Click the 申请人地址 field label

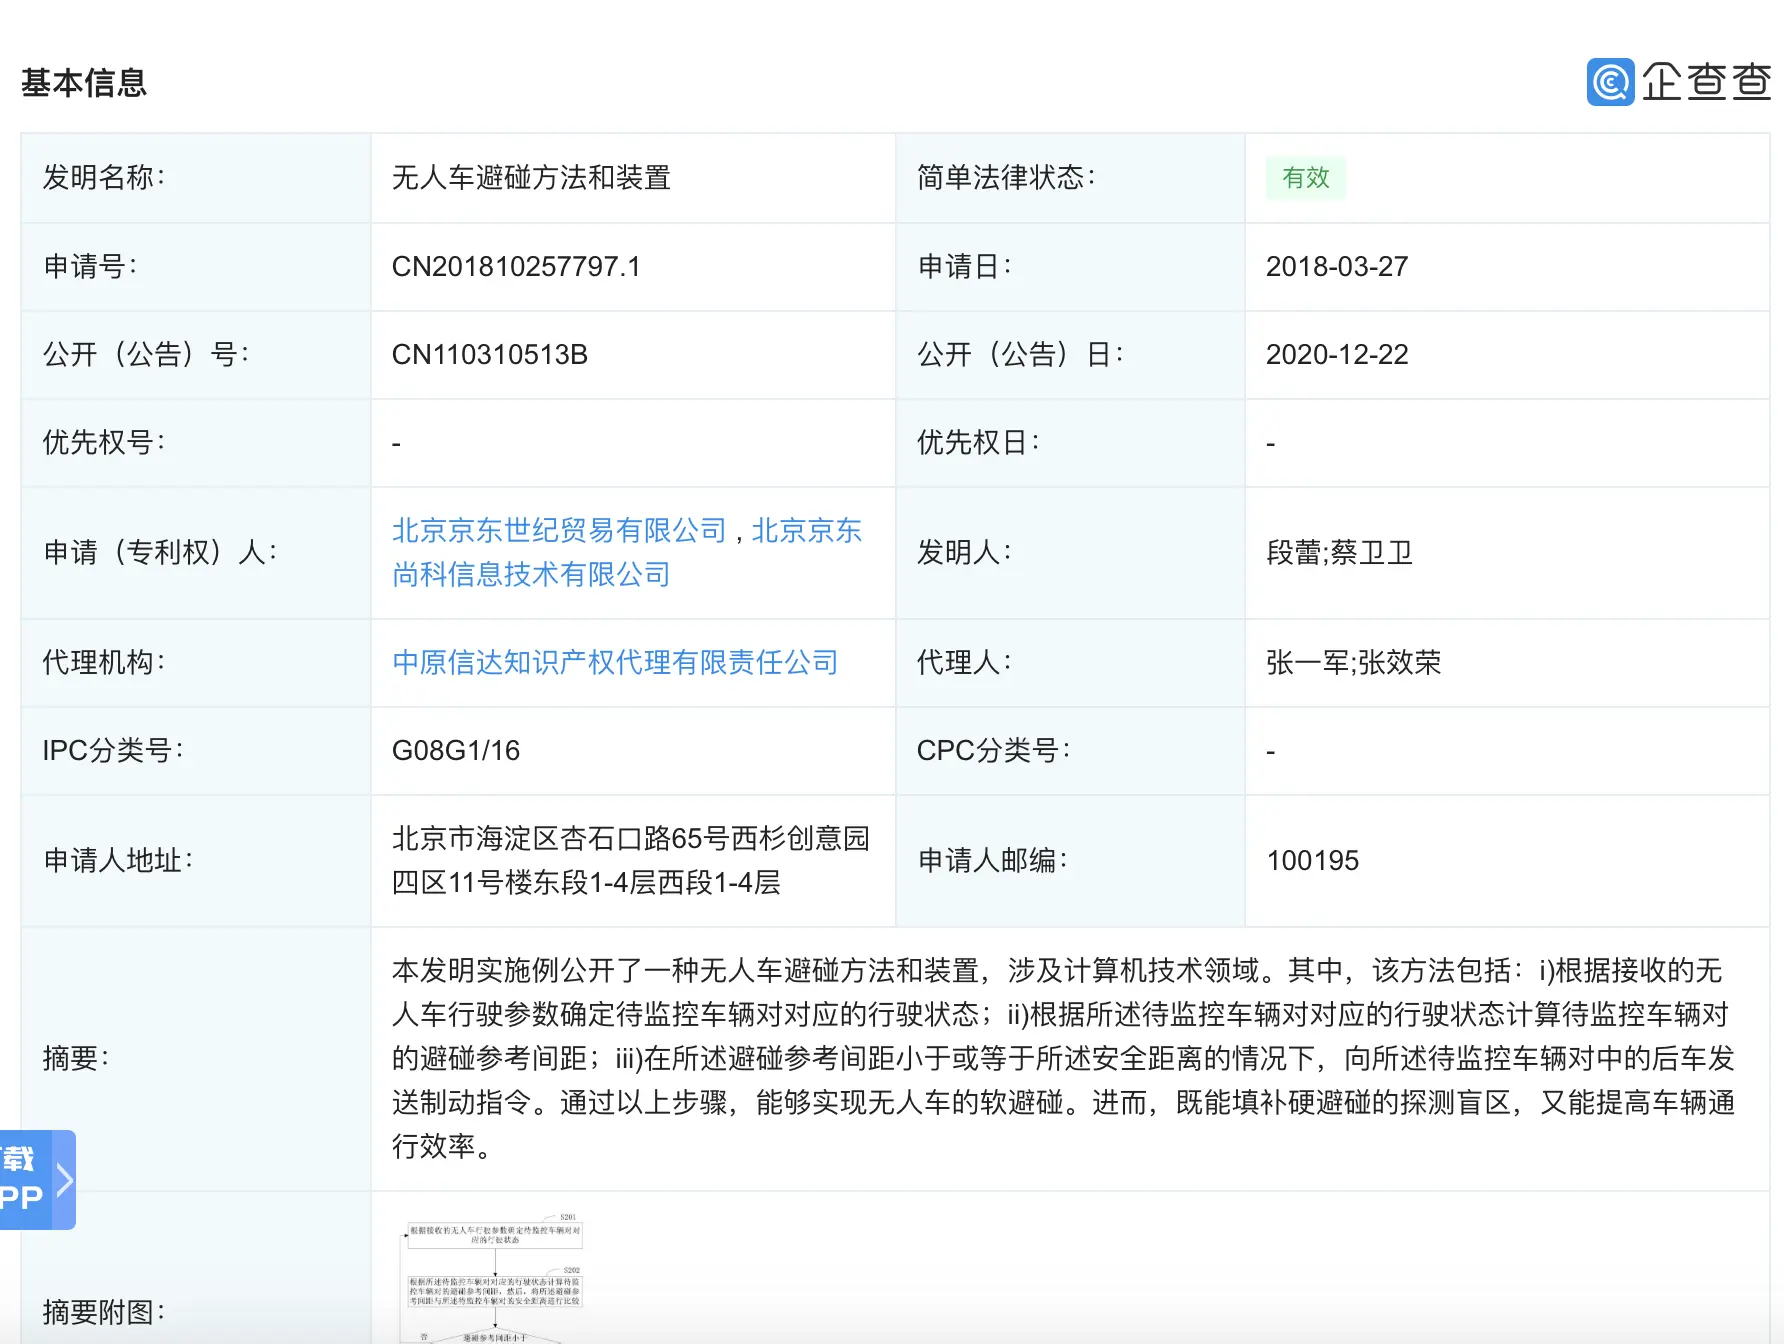118,861
